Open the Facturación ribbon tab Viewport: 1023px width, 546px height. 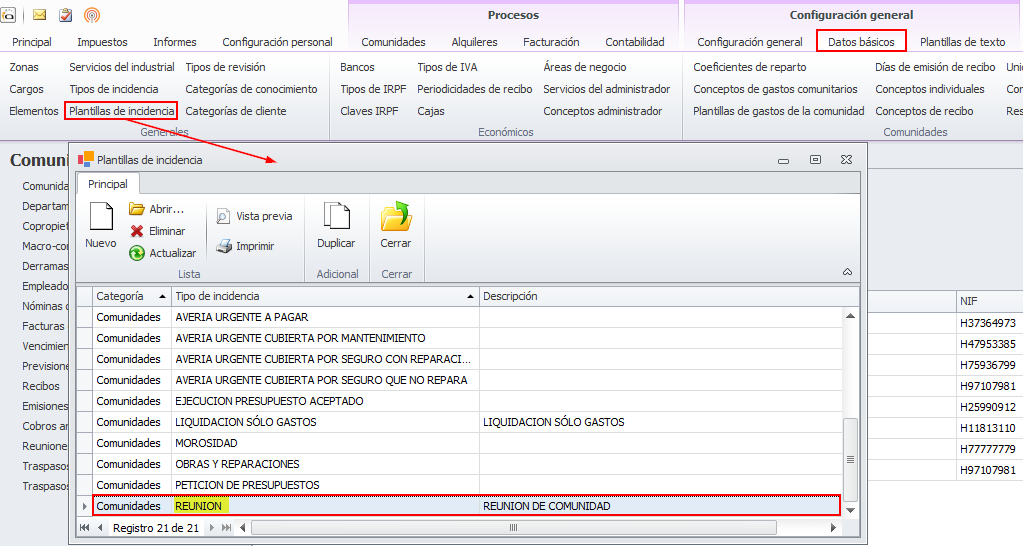pyautogui.click(x=551, y=42)
